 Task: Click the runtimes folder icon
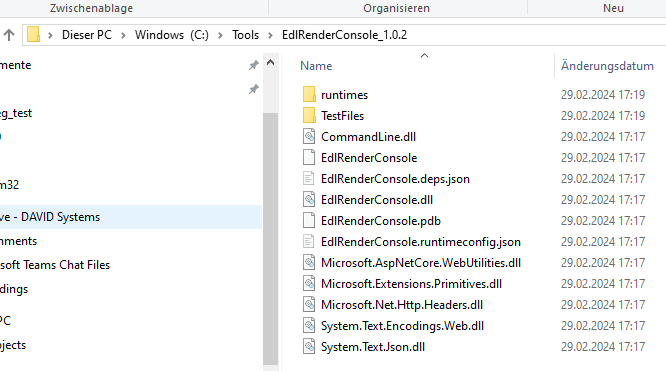click(309, 94)
